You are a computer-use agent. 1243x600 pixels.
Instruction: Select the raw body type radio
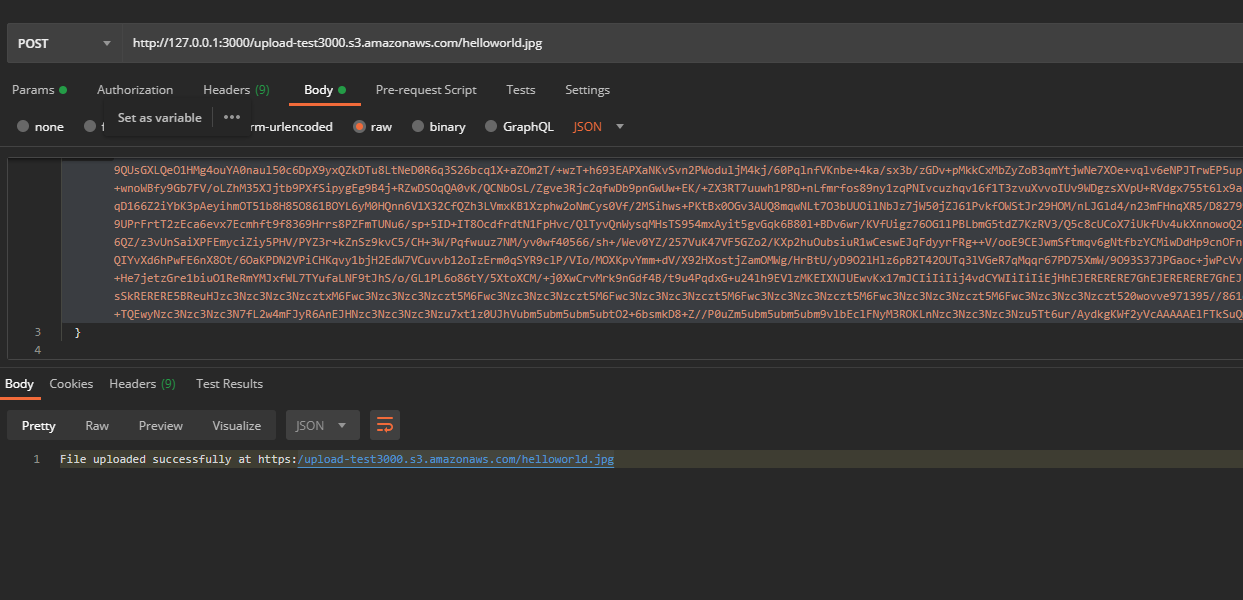[x=358, y=127]
